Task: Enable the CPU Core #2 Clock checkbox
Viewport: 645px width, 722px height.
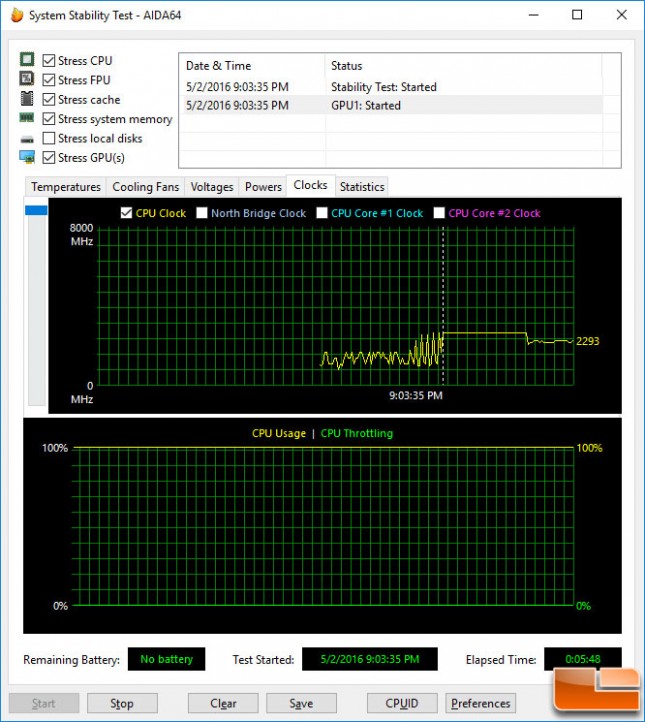Action: pos(439,213)
